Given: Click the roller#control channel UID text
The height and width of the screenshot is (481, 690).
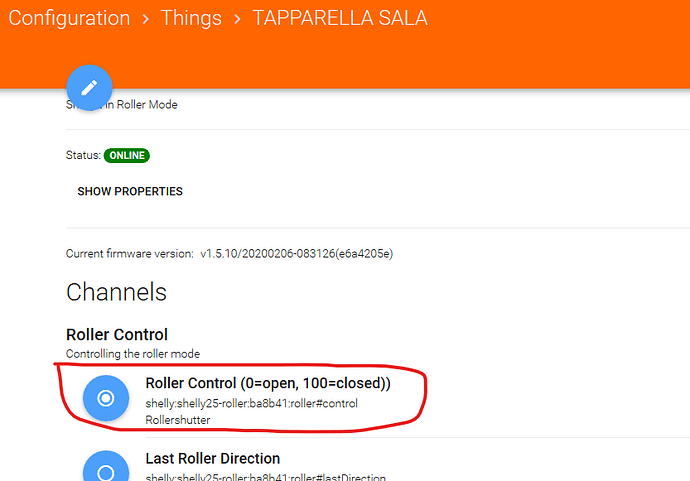Looking at the screenshot, I should [251, 403].
